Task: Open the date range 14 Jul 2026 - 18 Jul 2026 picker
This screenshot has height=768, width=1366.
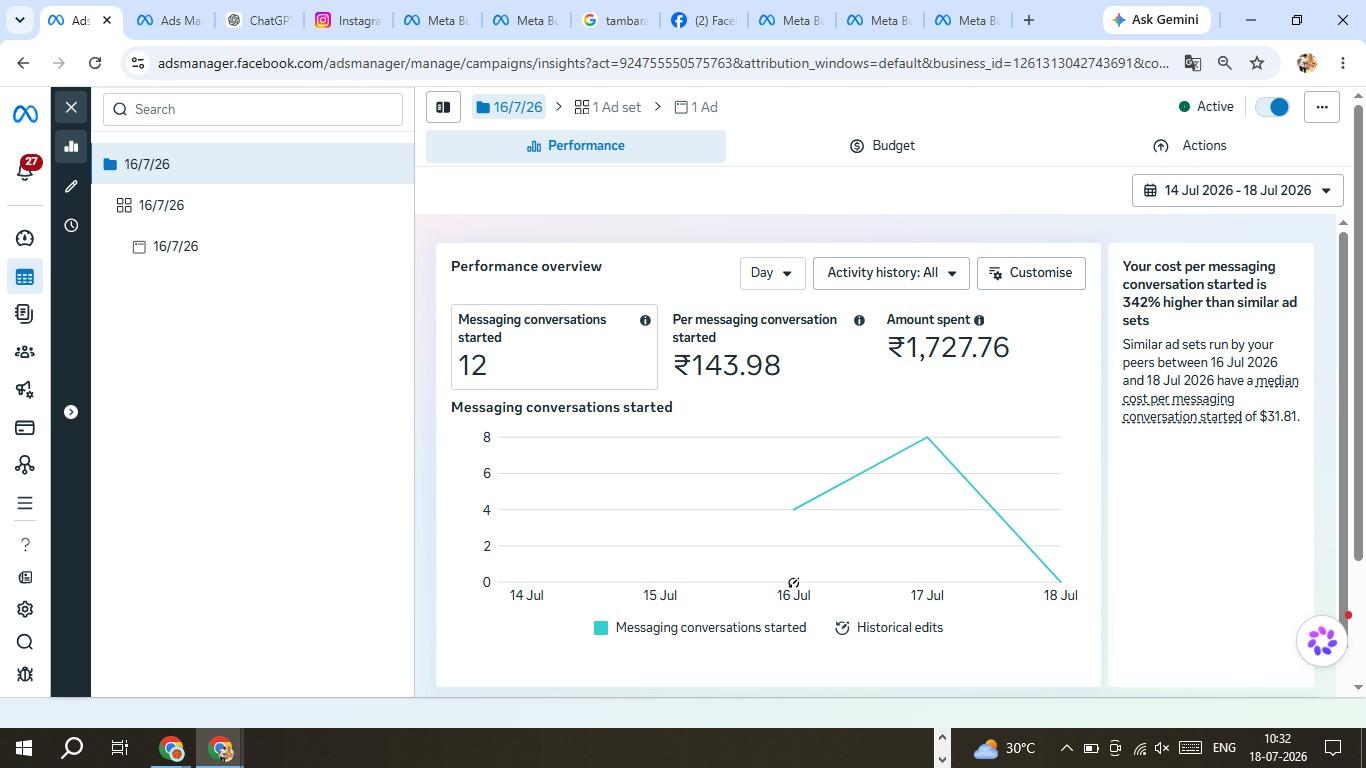Action: 1237,190
